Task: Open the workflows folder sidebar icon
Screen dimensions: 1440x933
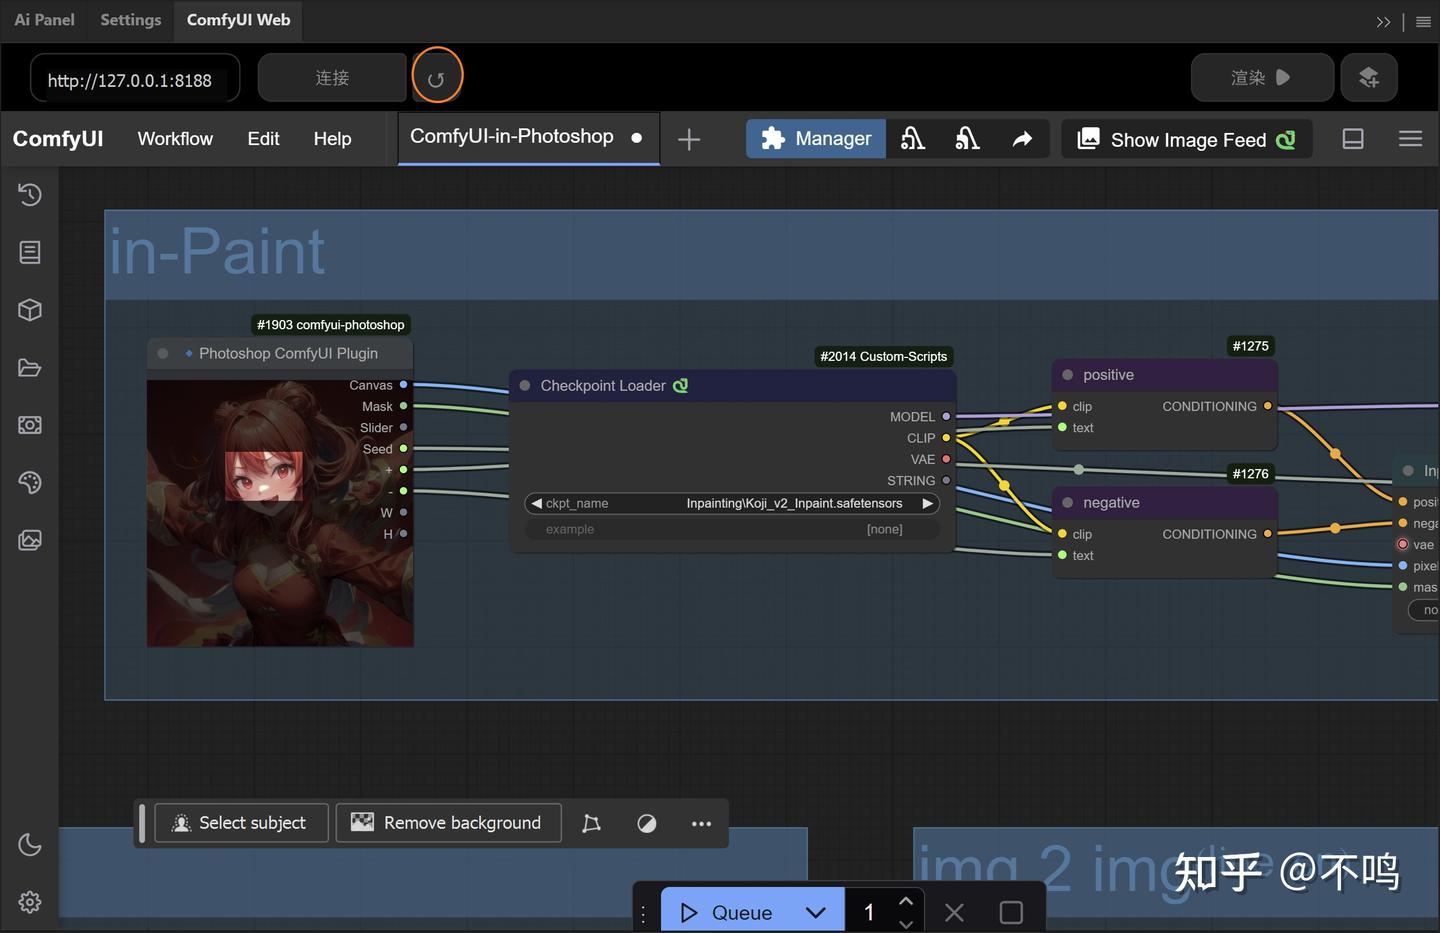Action: (x=30, y=368)
